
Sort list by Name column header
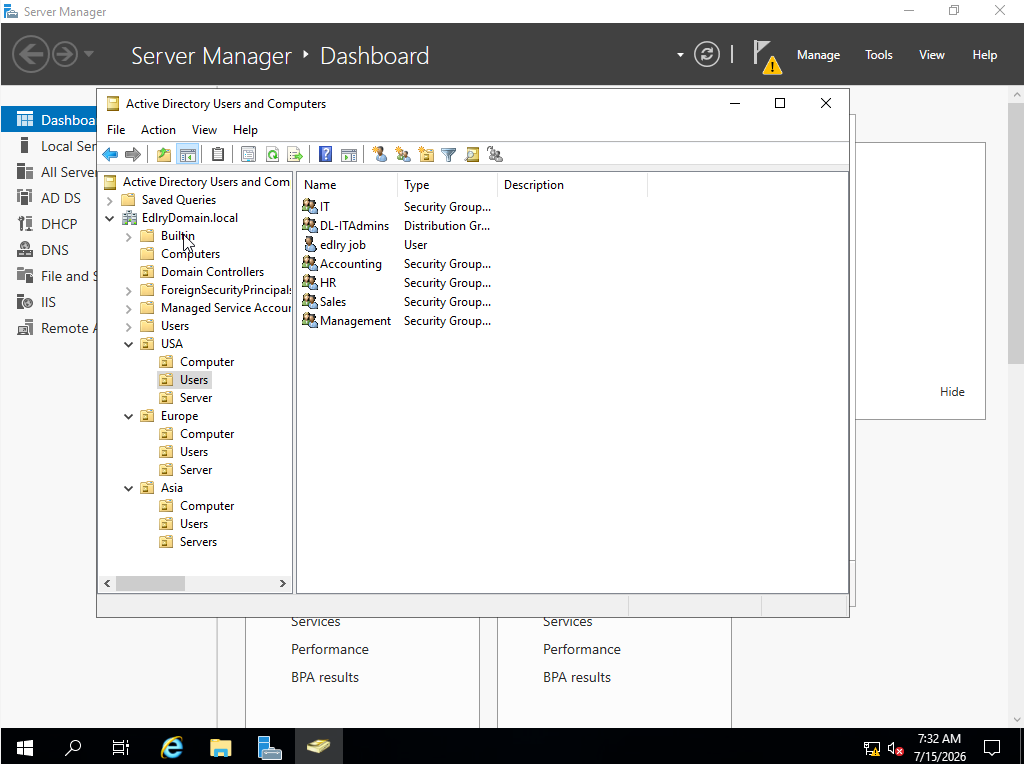(347, 185)
